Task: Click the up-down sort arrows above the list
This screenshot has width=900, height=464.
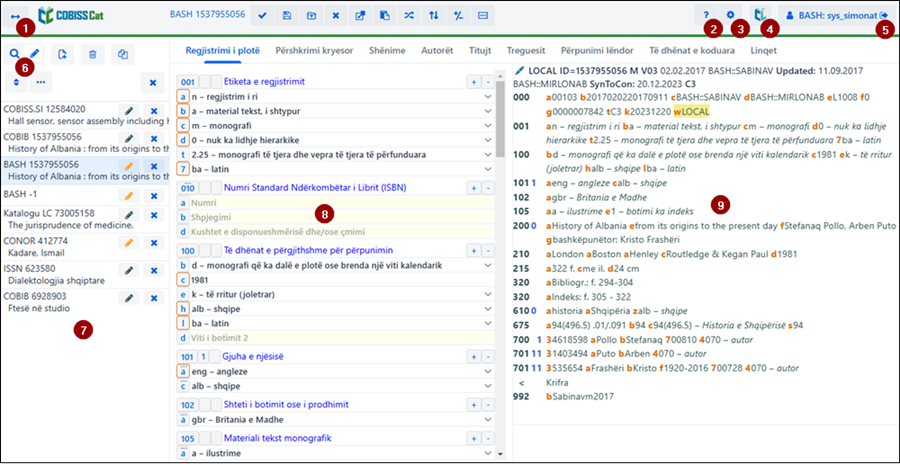Action: click(x=16, y=82)
